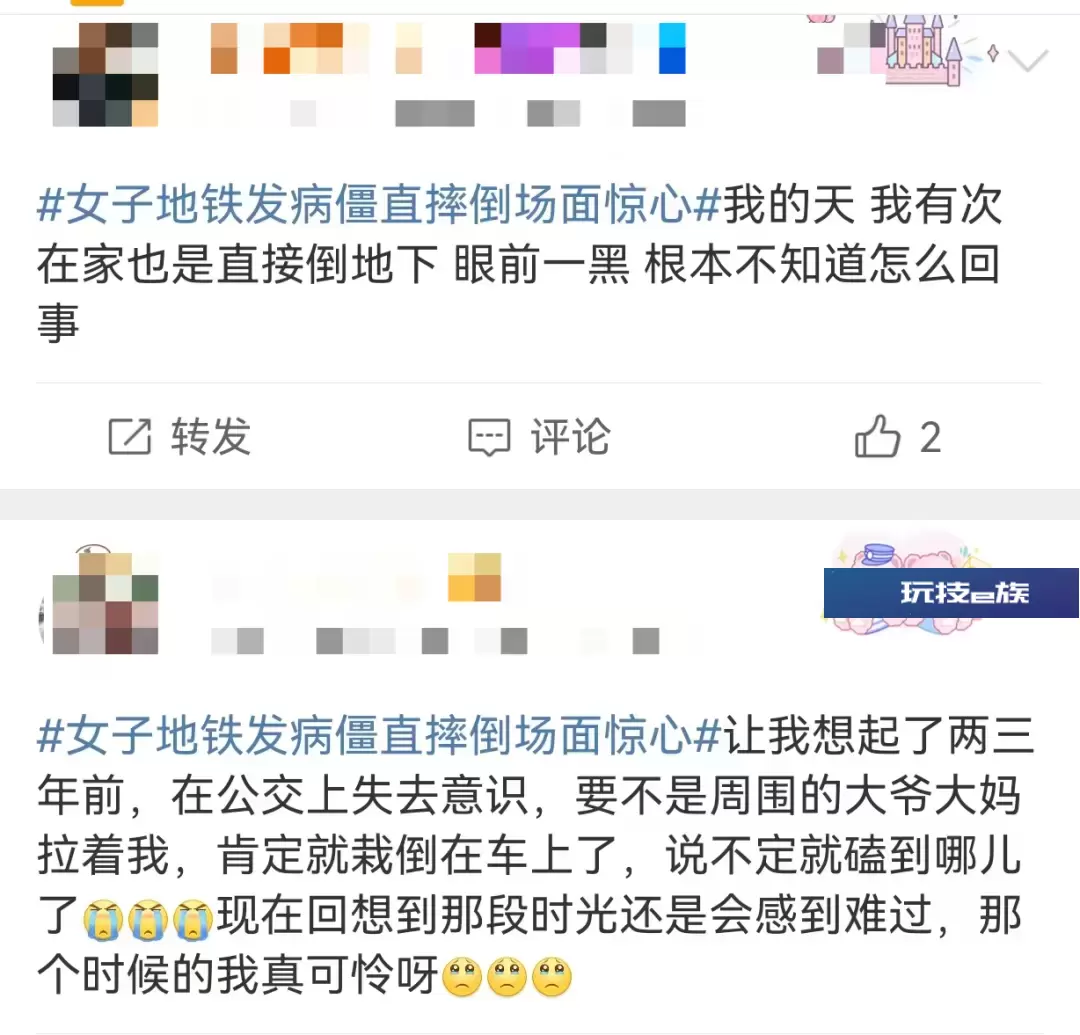Image resolution: width=1080 pixels, height=1035 pixels.
Task: Open the castle badge decoration on first post
Action: coord(920,50)
